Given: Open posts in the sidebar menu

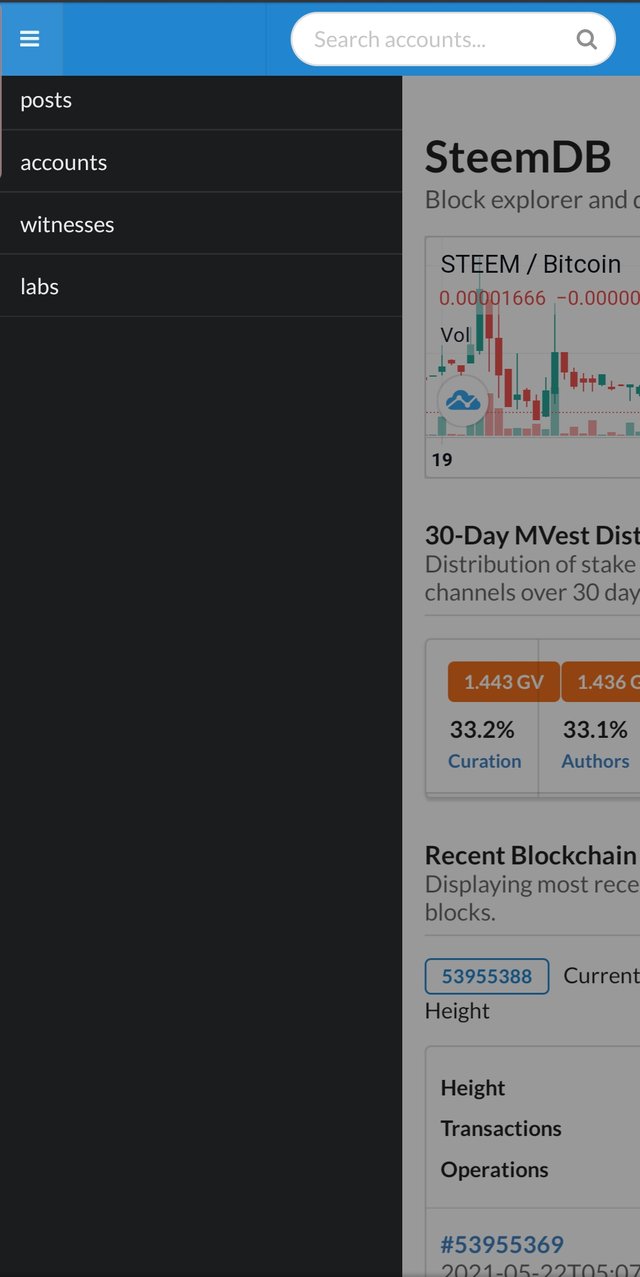Looking at the screenshot, I should point(46,100).
